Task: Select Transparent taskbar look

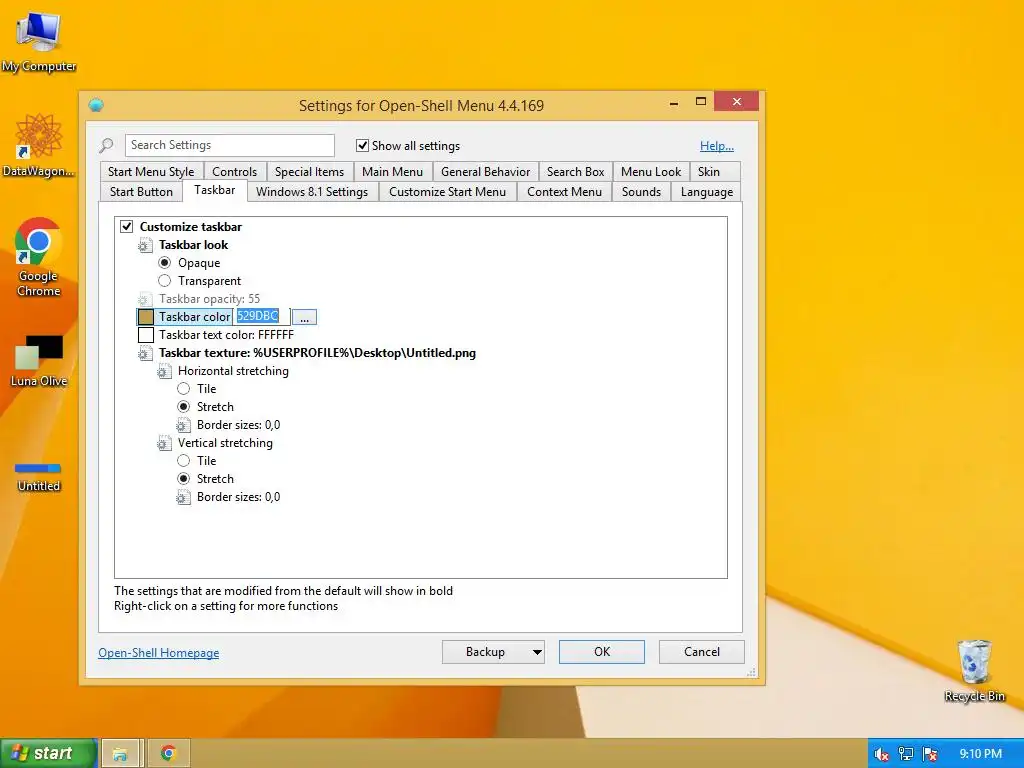Action: [x=165, y=281]
